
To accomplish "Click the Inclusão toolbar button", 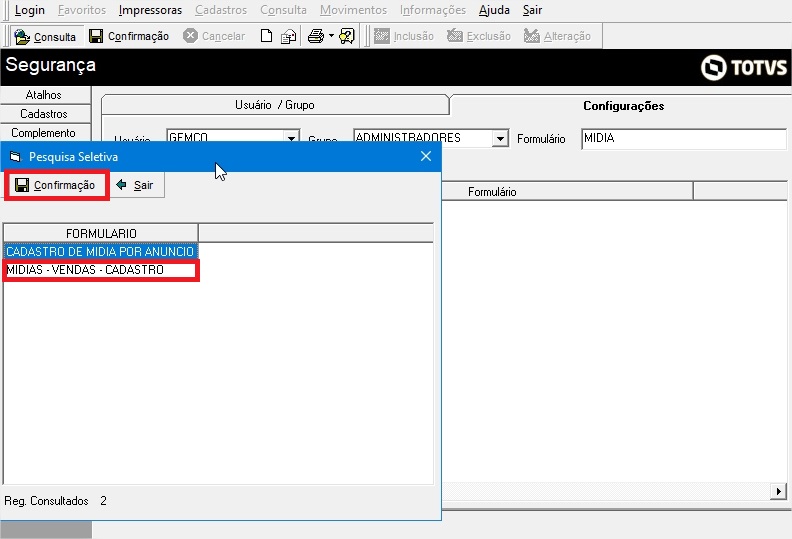I will click(404, 36).
